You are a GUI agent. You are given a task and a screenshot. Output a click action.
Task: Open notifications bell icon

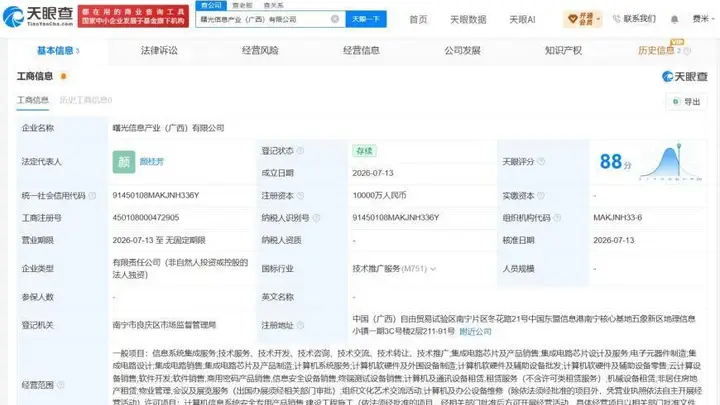674,19
